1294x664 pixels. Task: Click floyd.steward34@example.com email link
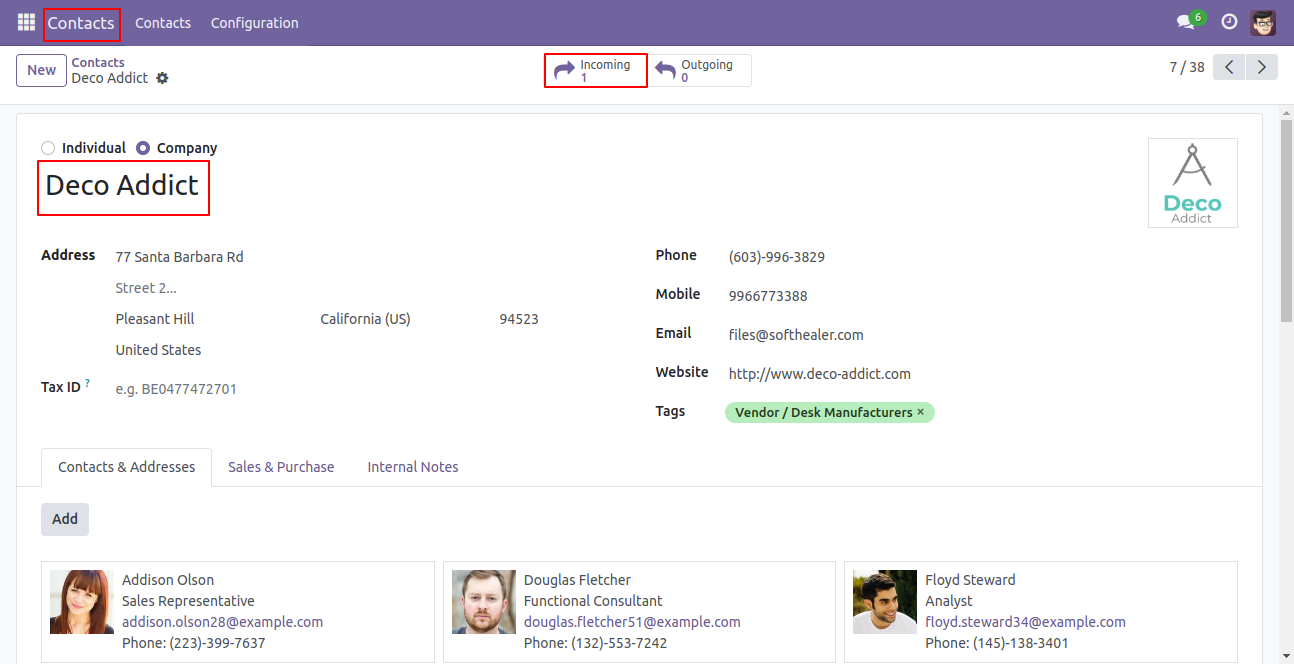click(x=1025, y=622)
